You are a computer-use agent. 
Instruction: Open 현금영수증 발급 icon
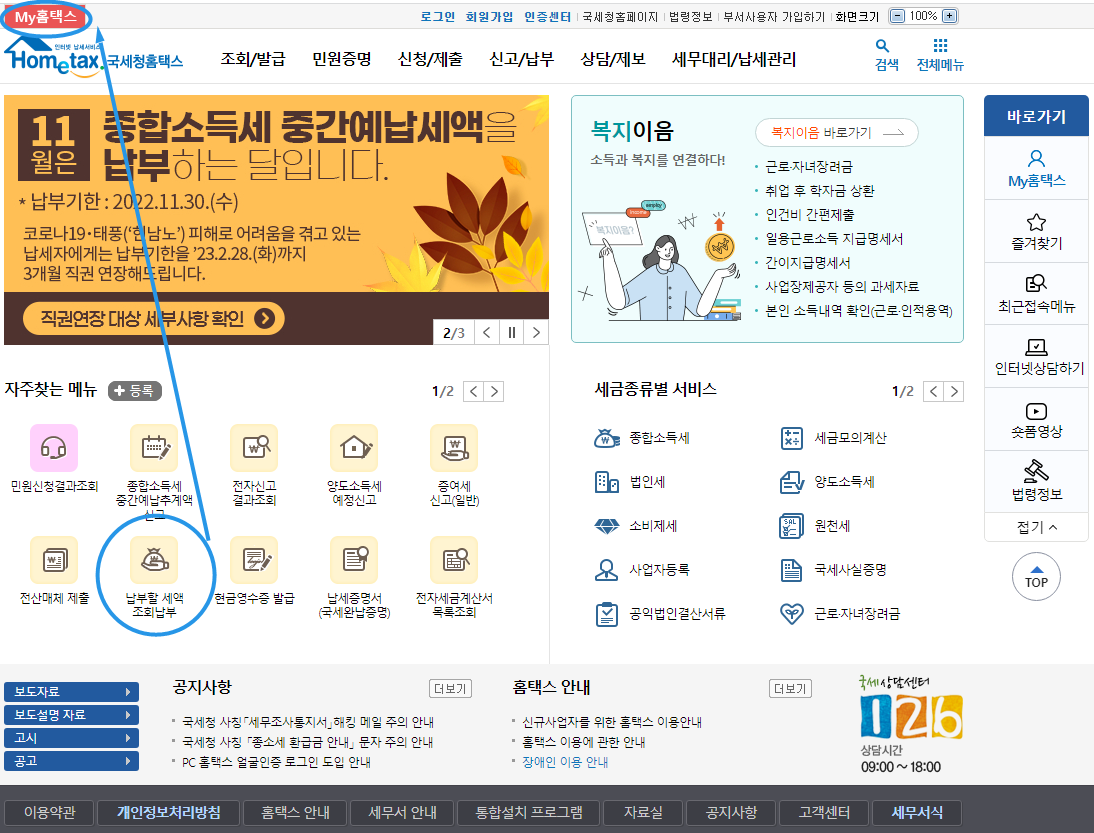tap(255, 560)
